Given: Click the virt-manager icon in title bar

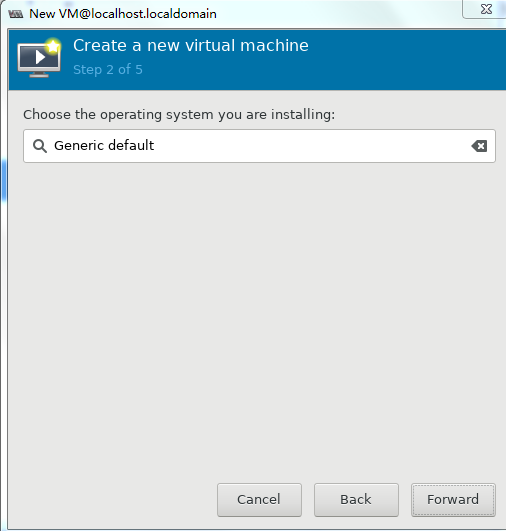Looking at the screenshot, I should [16, 14].
